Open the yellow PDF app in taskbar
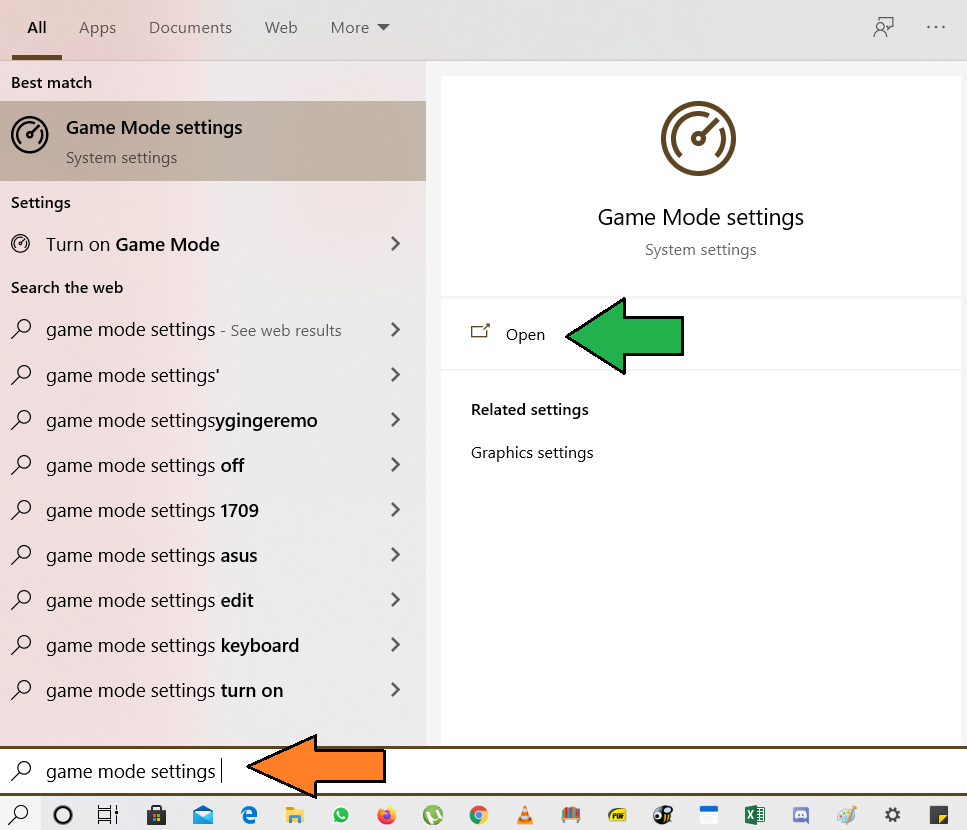The height and width of the screenshot is (830, 967). pos(617,815)
